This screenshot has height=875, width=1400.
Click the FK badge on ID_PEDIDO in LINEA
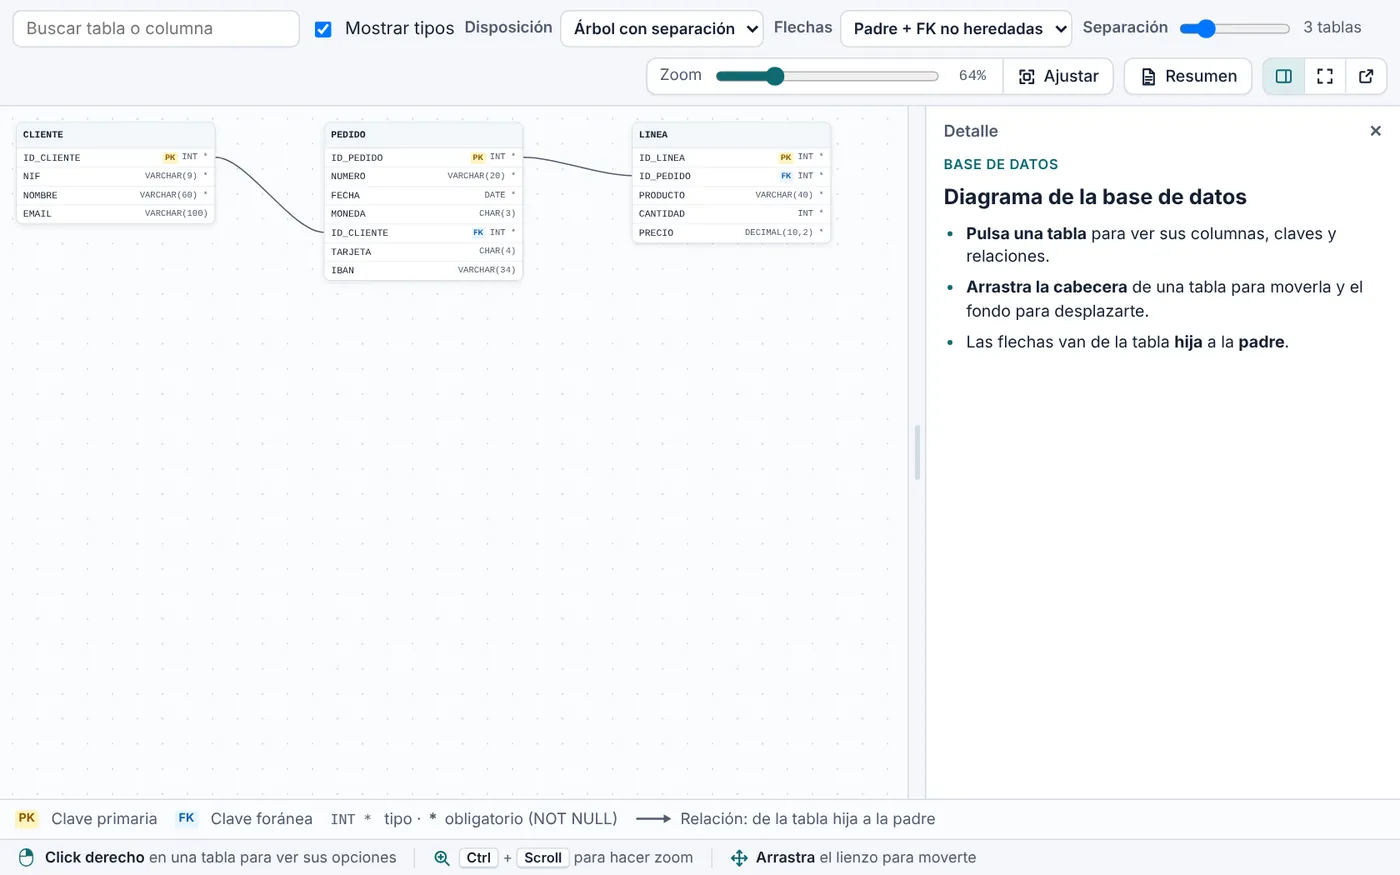click(x=786, y=176)
